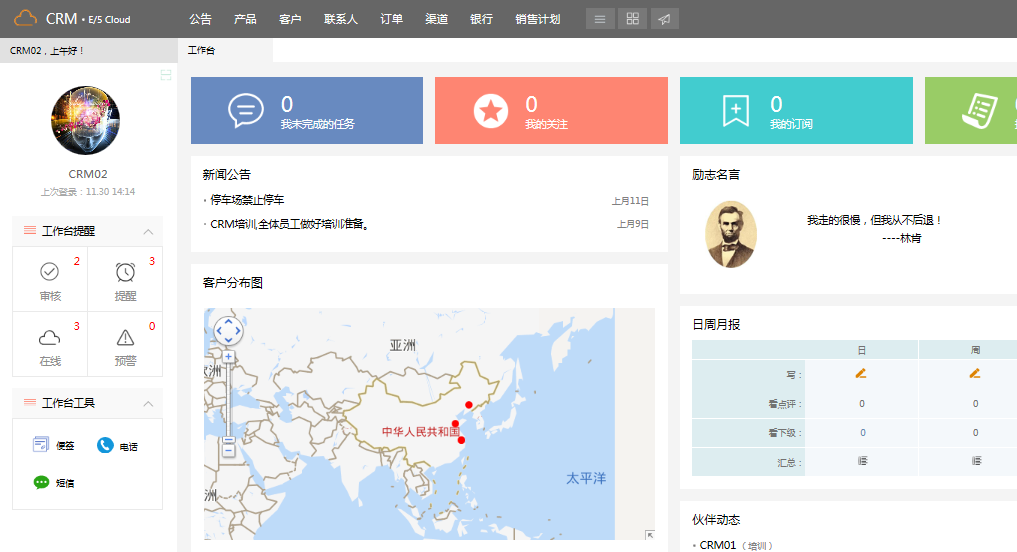
Task: Open the 短信 message tool
Action: [x=42, y=482]
